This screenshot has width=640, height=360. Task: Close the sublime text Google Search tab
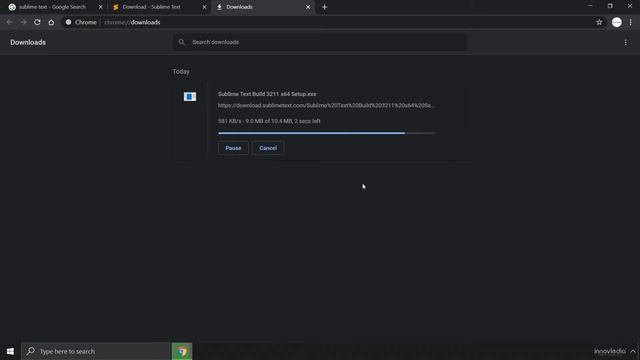pos(101,7)
